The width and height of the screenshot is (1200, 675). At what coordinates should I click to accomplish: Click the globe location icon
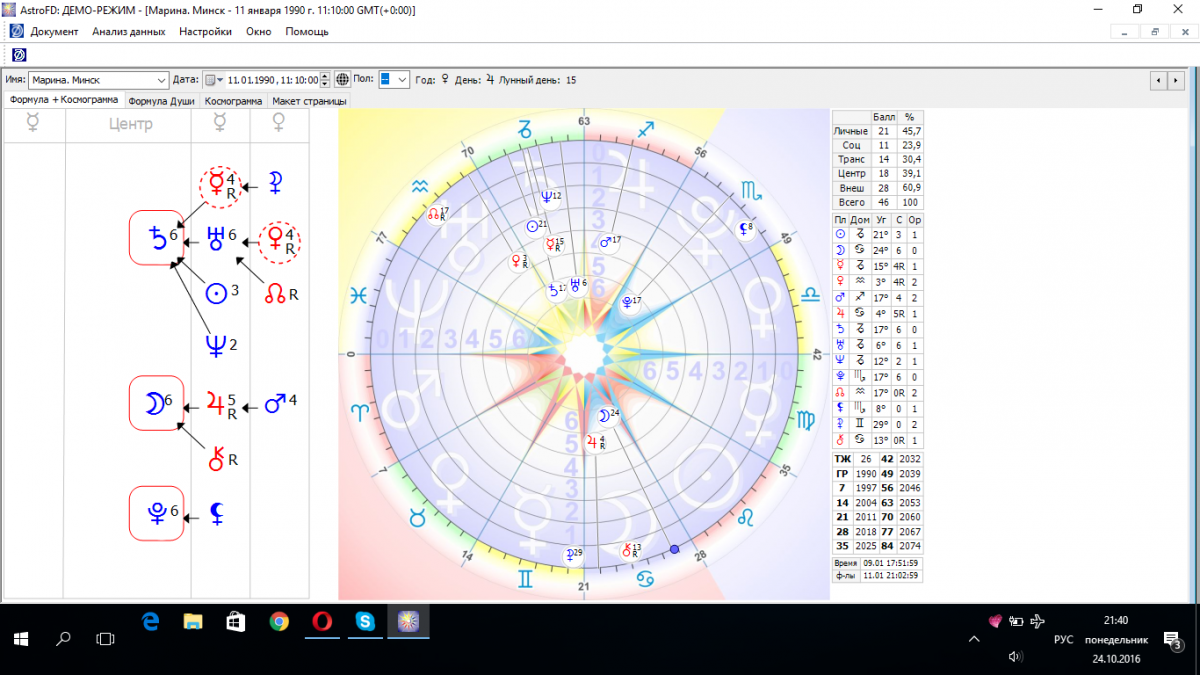click(x=342, y=80)
